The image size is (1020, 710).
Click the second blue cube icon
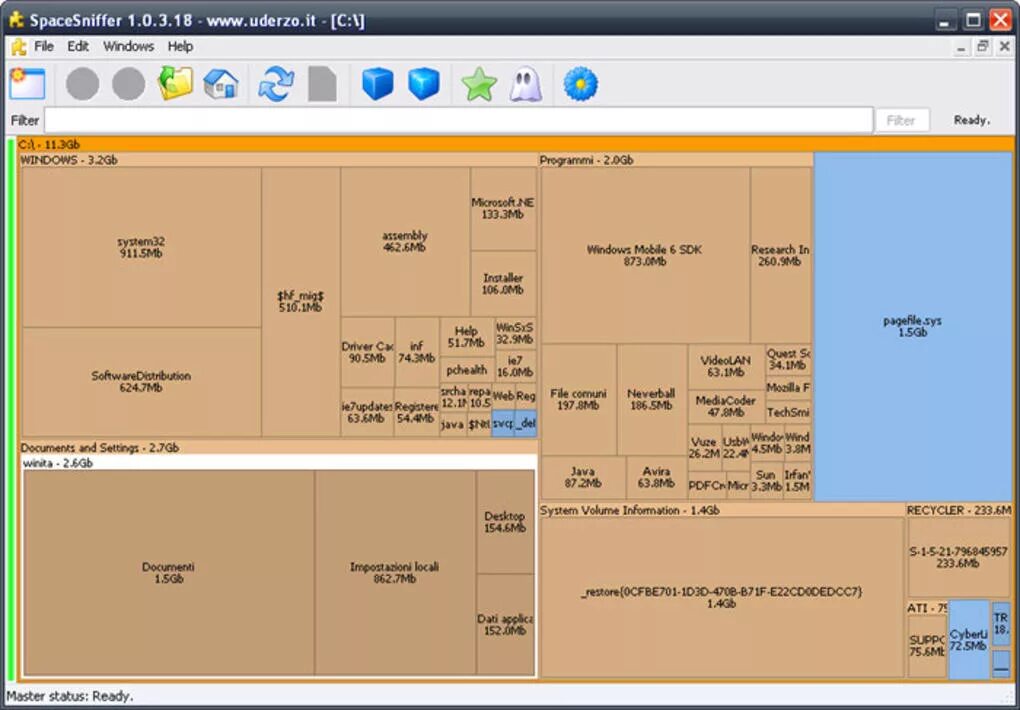tap(423, 84)
